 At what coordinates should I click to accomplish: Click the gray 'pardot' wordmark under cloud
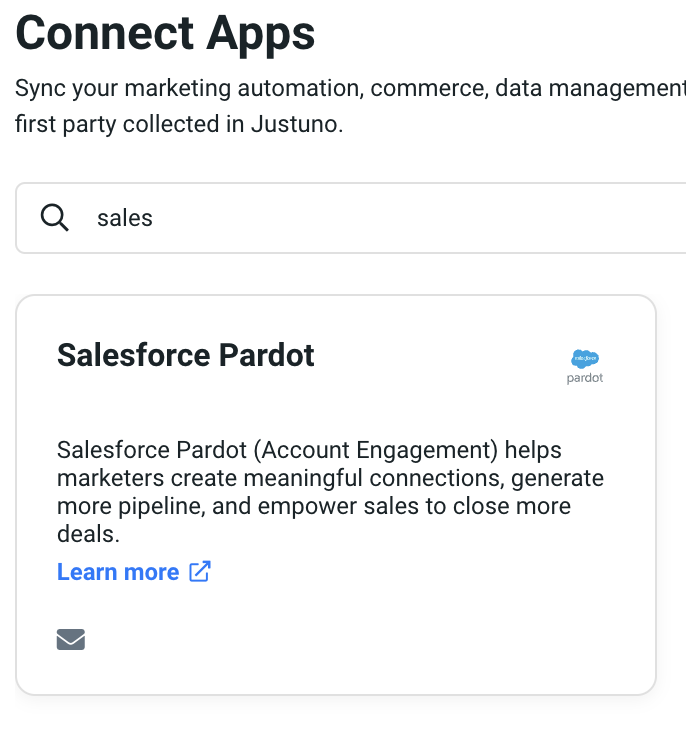tap(585, 379)
